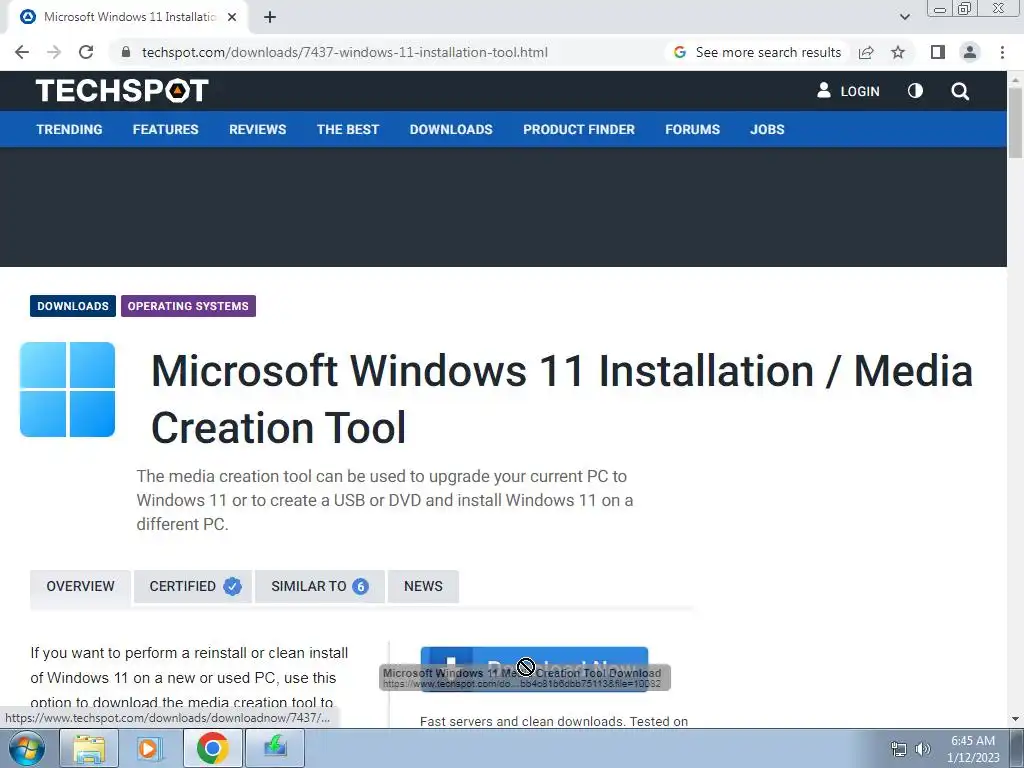Click the Chrome taskbar icon
The width and height of the screenshot is (1024, 768).
(x=212, y=748)
